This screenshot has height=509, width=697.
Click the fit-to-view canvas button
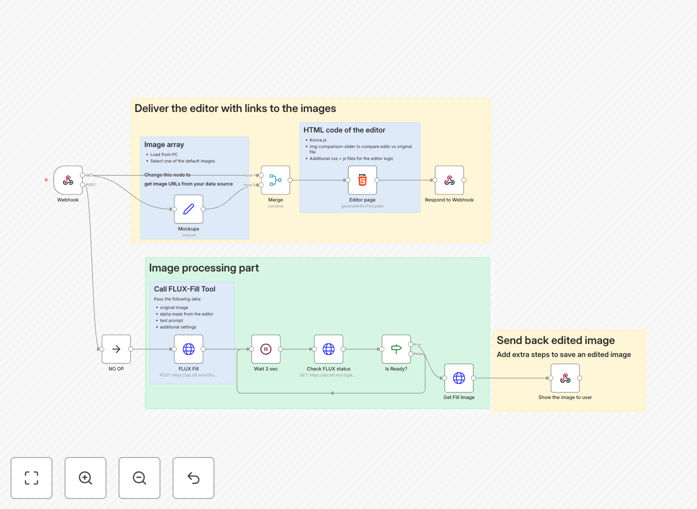pos(32,478)
